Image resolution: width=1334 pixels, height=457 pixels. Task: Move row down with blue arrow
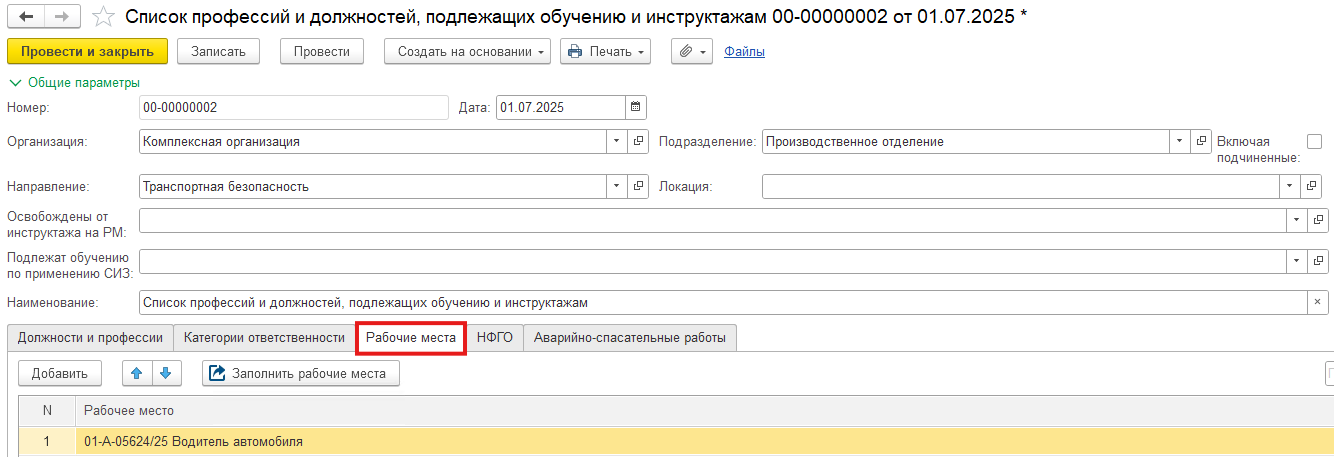(x=165, y=373)
